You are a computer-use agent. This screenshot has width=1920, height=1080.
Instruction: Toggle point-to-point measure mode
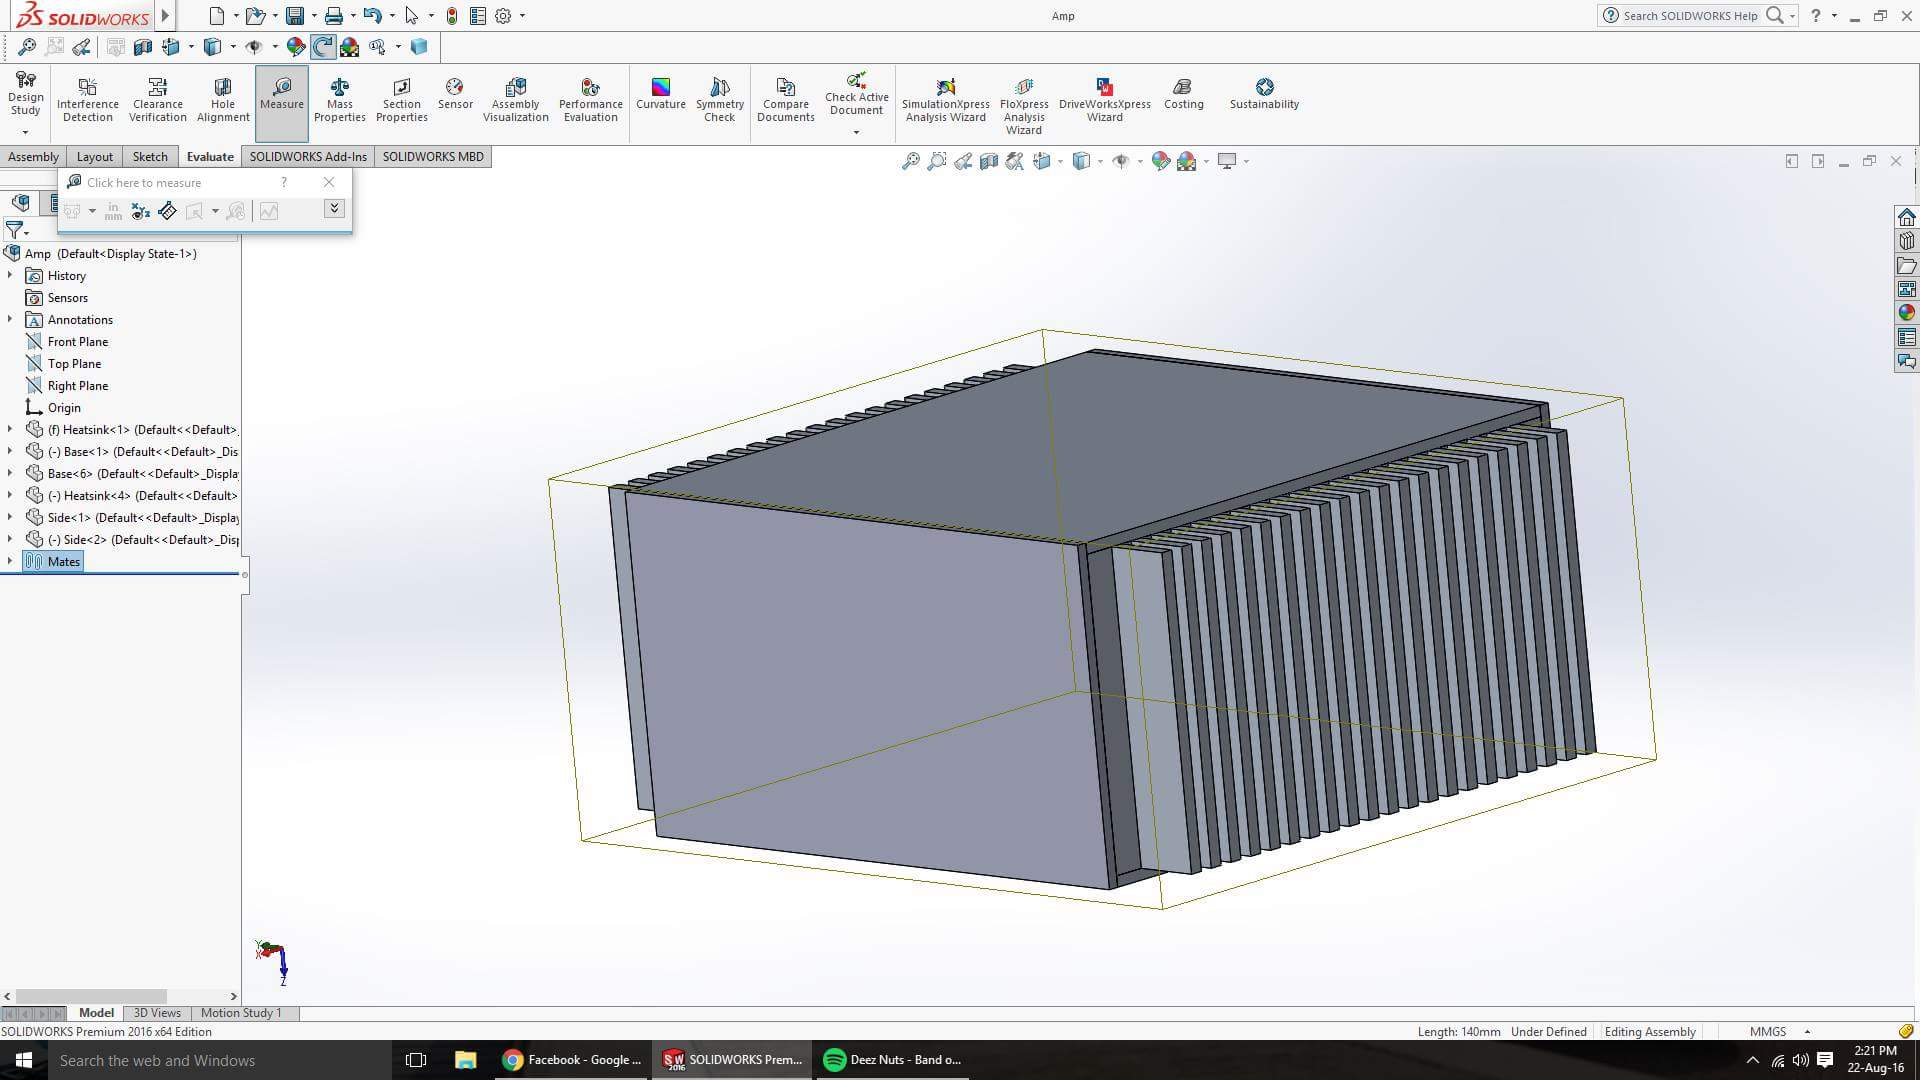point(168,211)
